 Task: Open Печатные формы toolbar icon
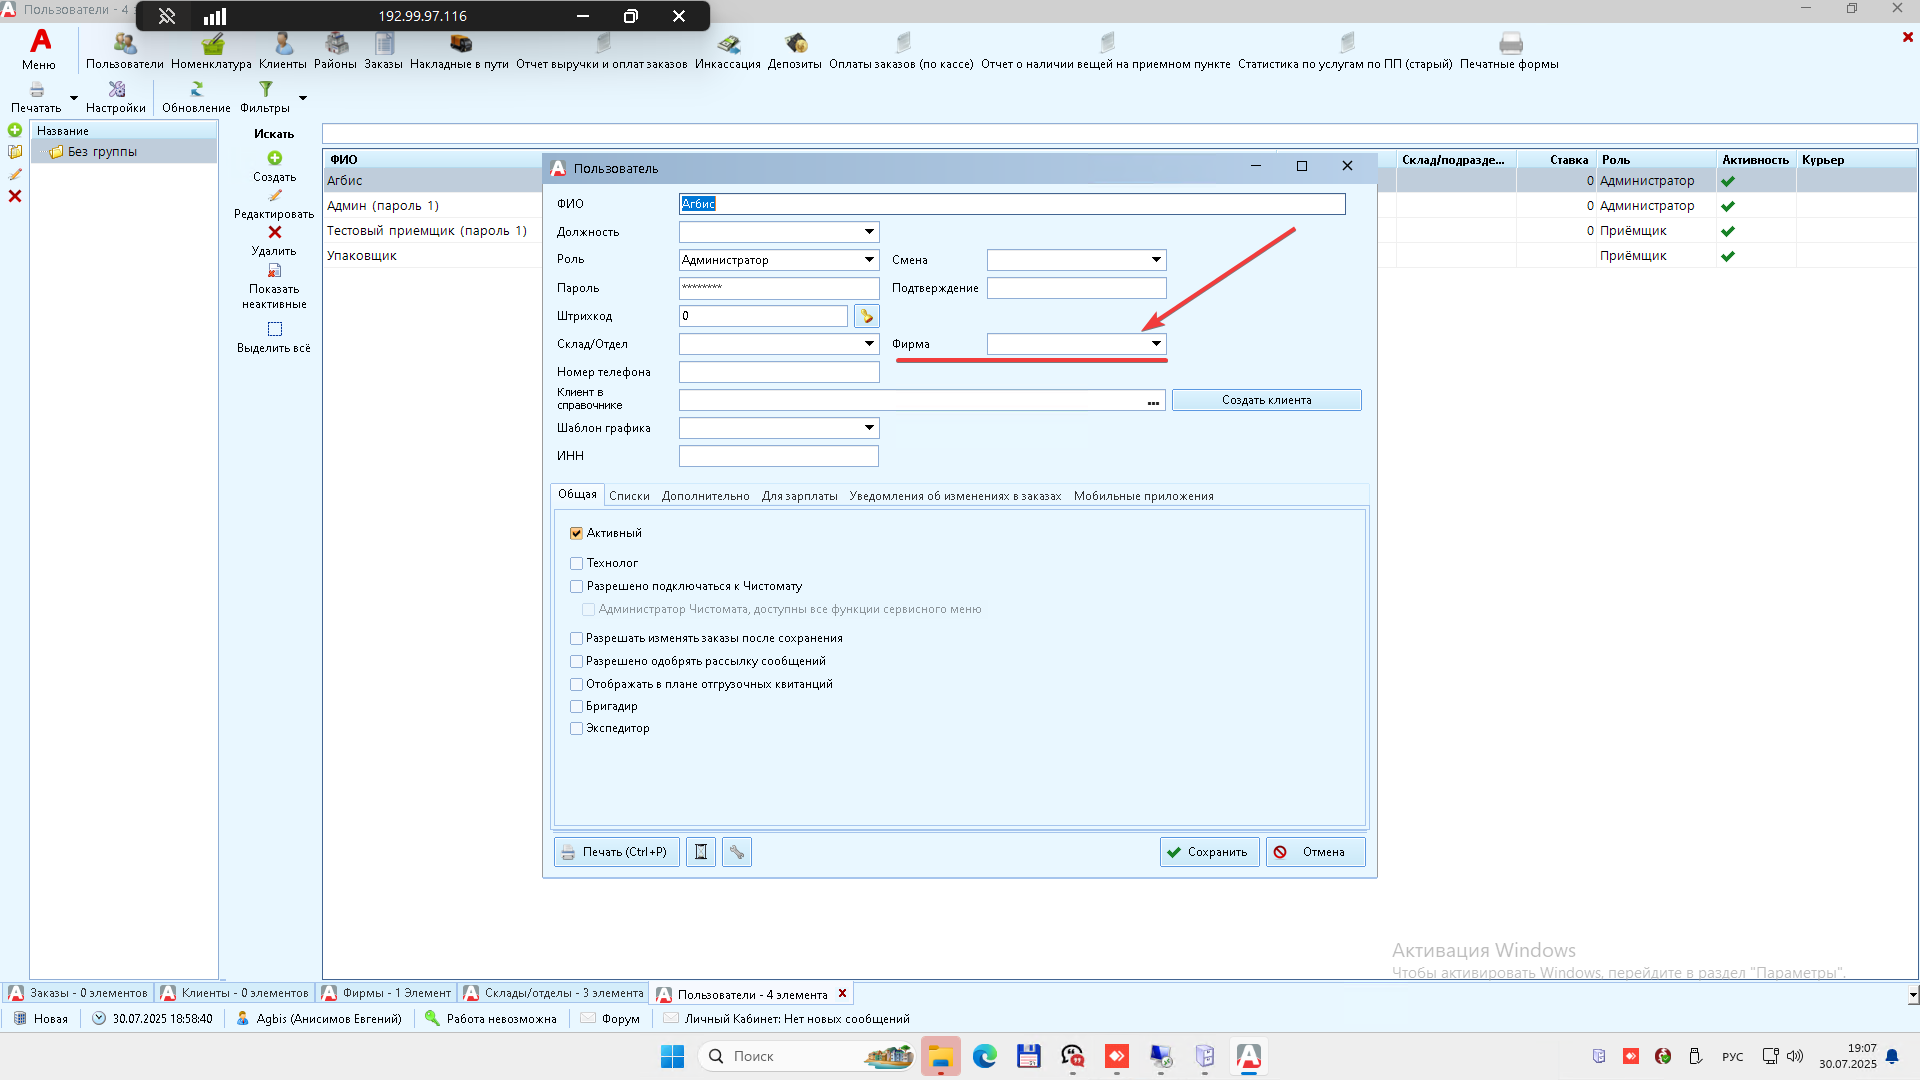[1510, 44]
